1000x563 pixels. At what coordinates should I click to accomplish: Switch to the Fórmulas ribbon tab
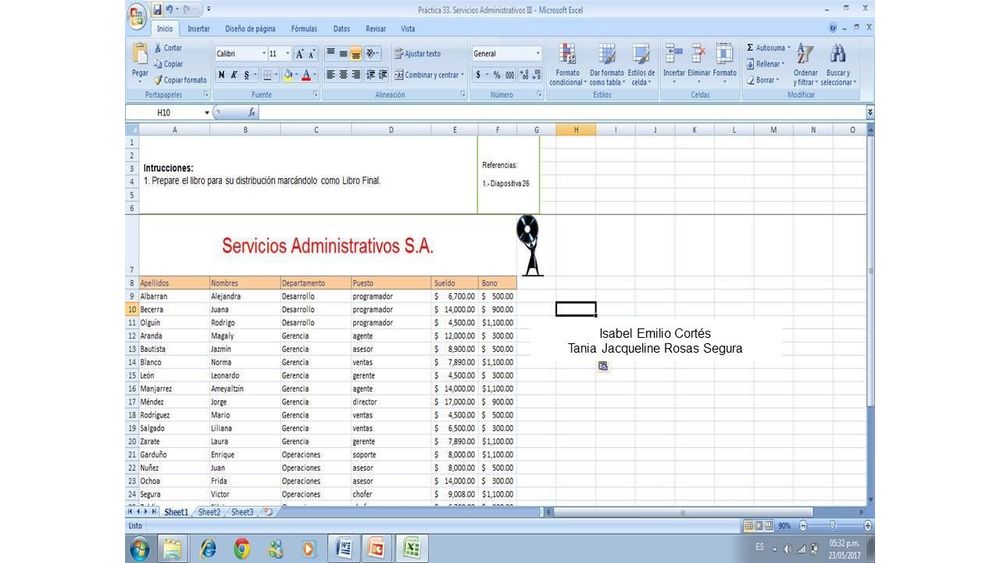coord(303,29)
